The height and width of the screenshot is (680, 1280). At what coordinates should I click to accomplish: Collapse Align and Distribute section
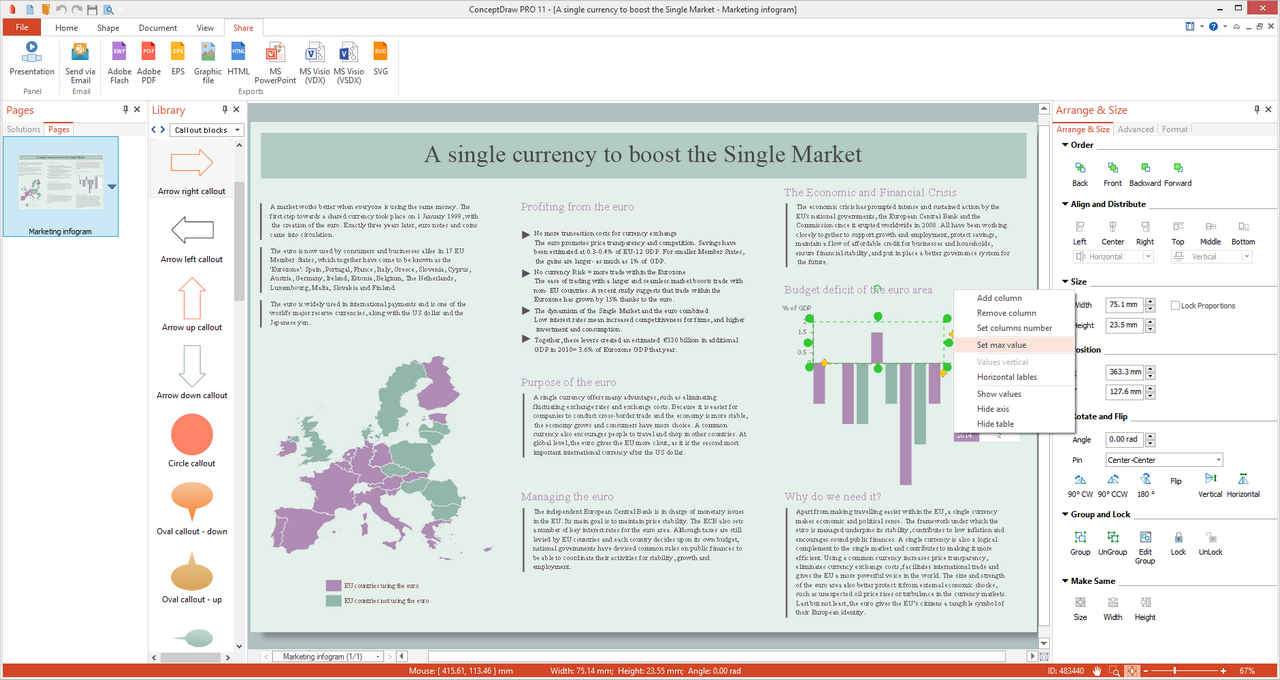tap(1064, 204)
